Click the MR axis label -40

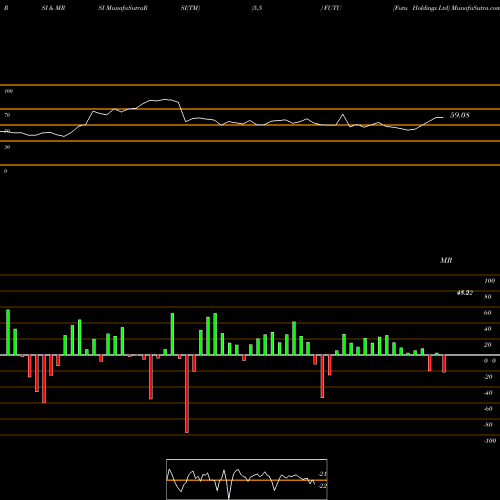tap(488, 393)
